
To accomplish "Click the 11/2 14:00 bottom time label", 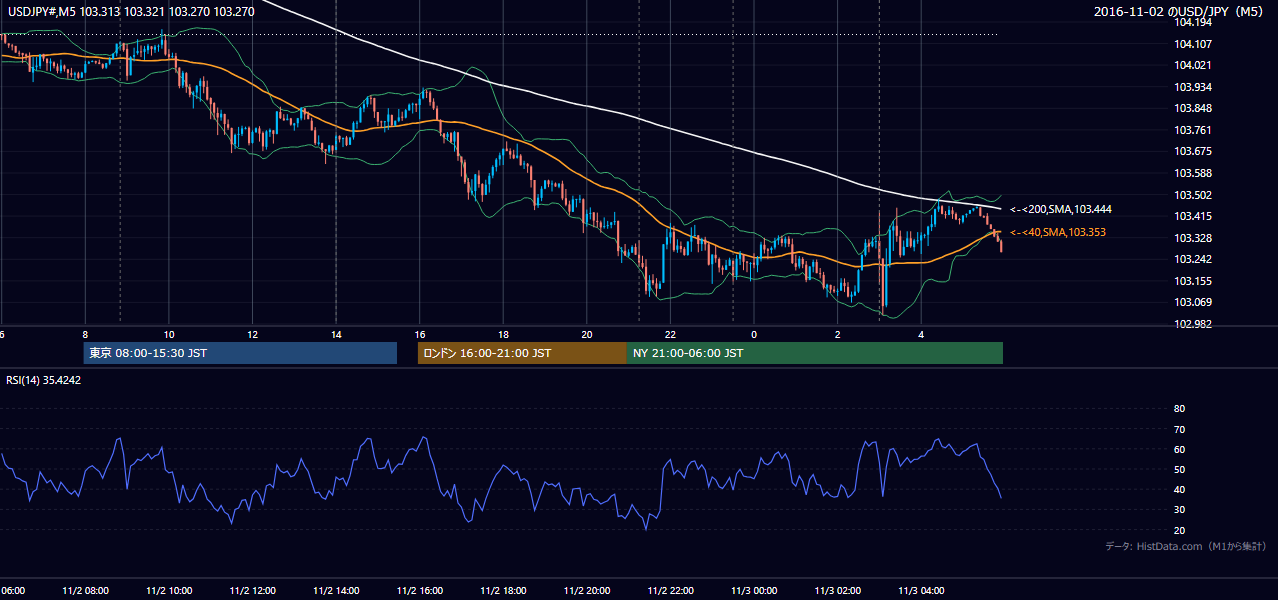I will pos(336,591).
